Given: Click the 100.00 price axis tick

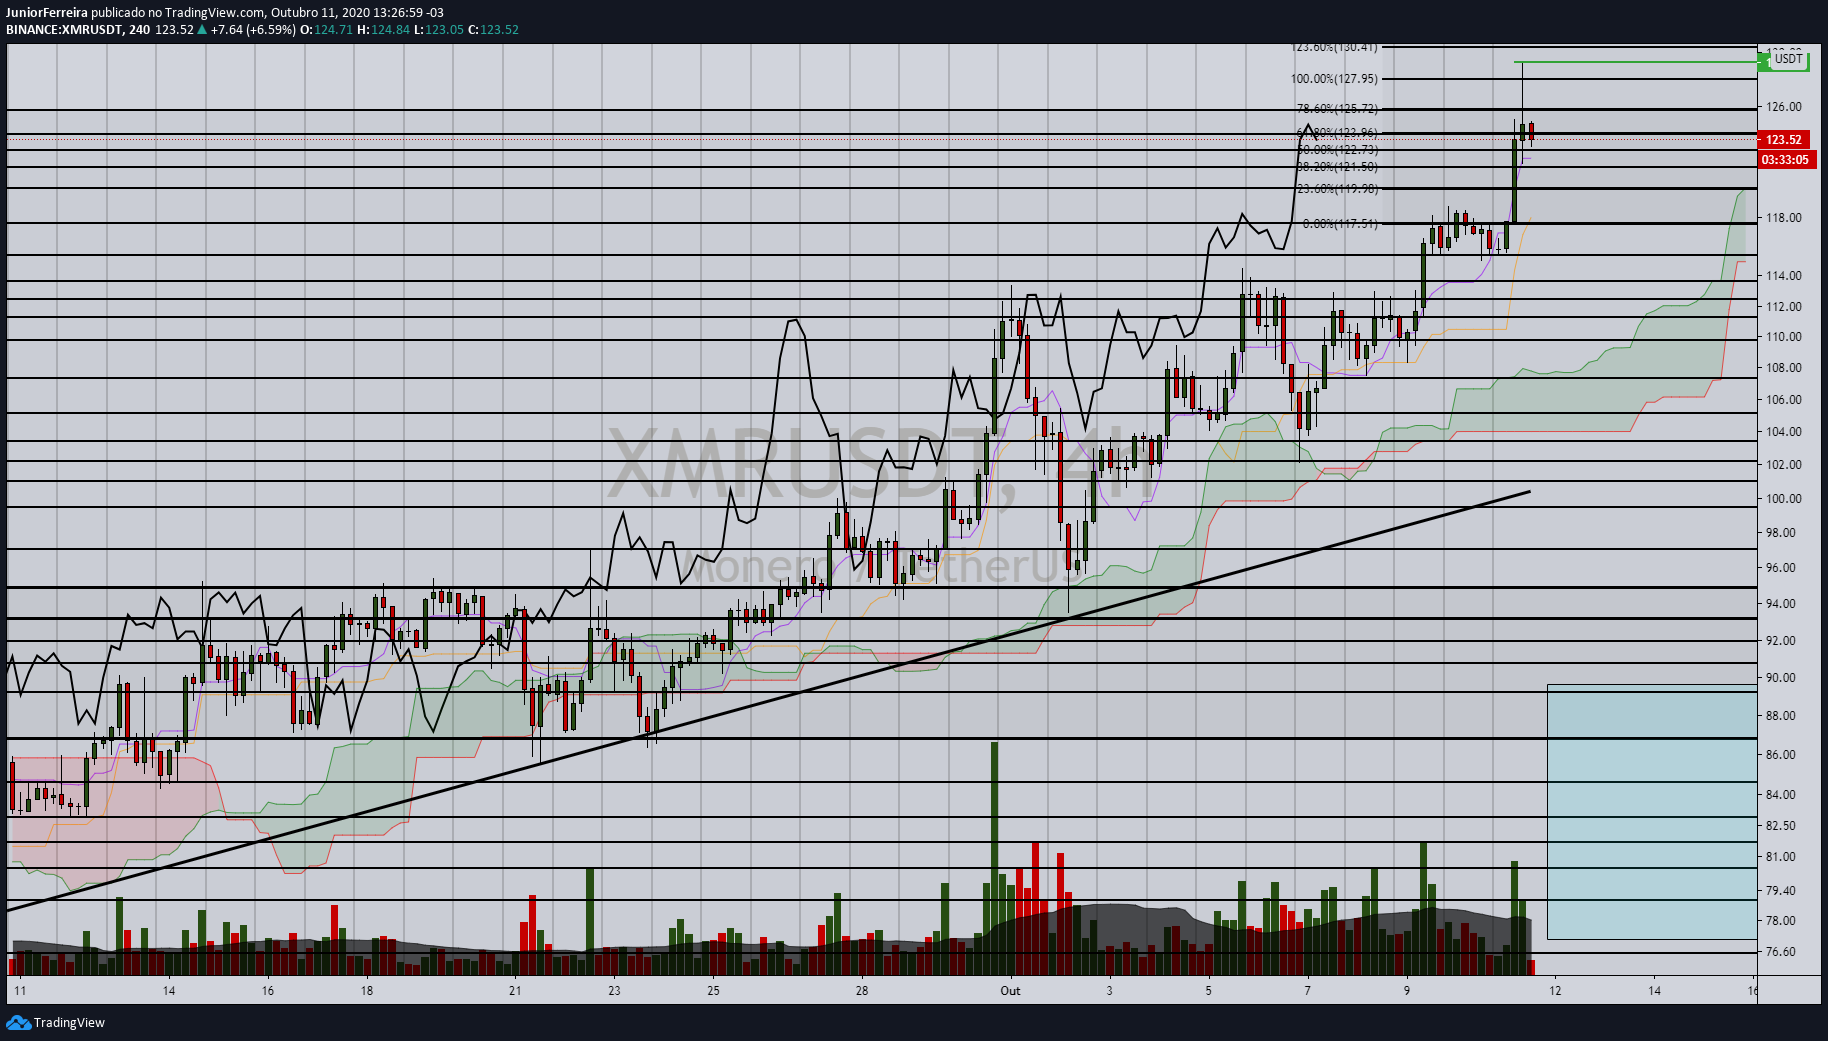Looking at the screenshot, I should (1784, 499).
